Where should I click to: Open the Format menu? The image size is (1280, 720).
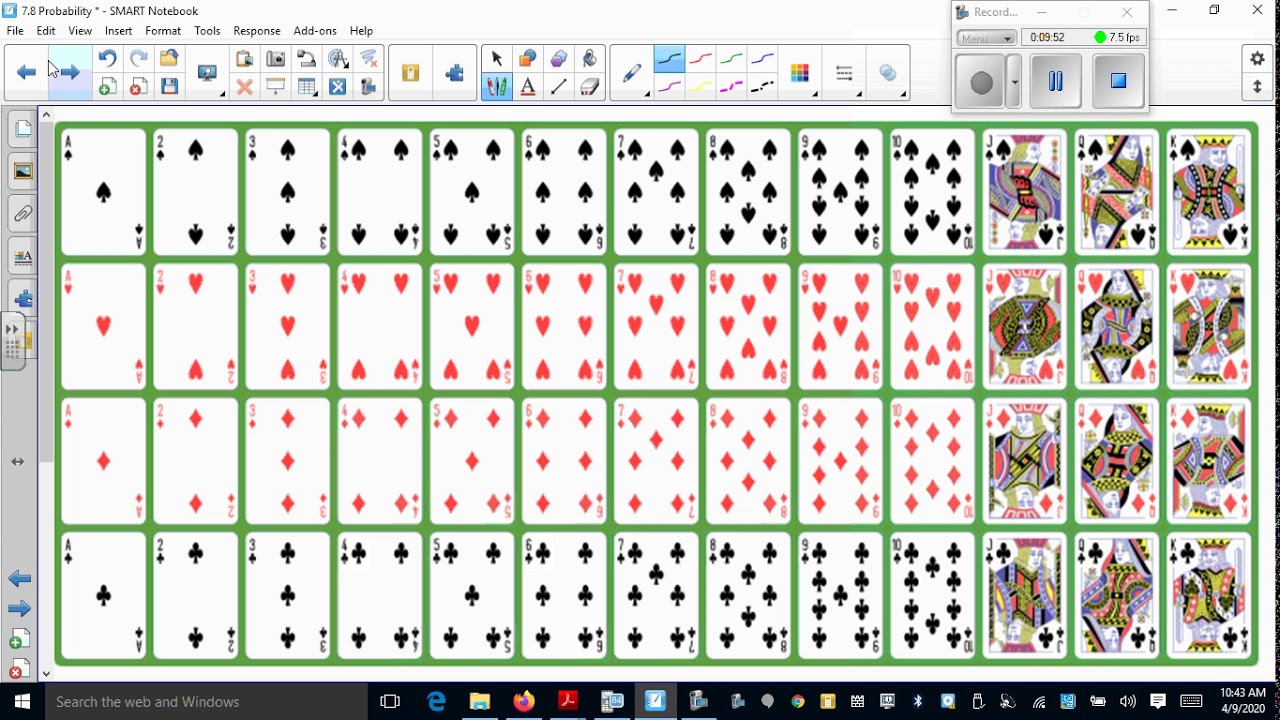pos(163,31)
